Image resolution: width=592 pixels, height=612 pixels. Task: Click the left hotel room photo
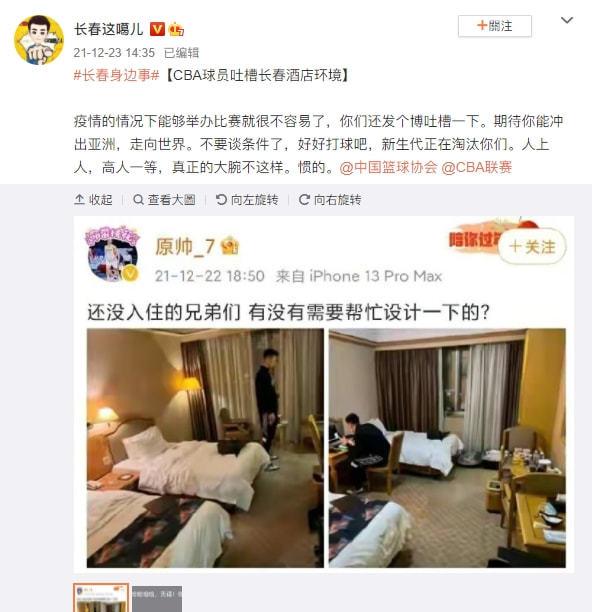pyautogui.click(x=205, y=448)
